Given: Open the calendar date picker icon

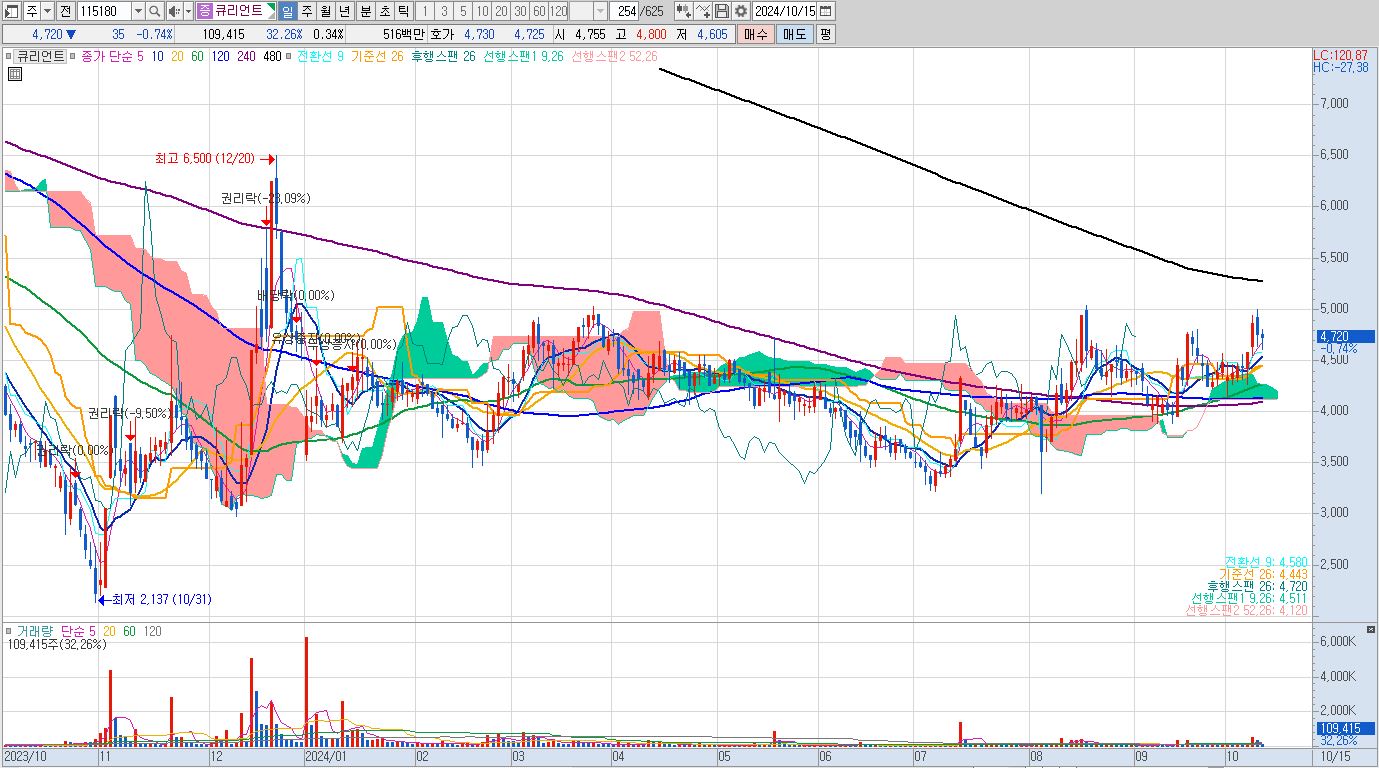Looking at the screenshot, I should 825,11.
